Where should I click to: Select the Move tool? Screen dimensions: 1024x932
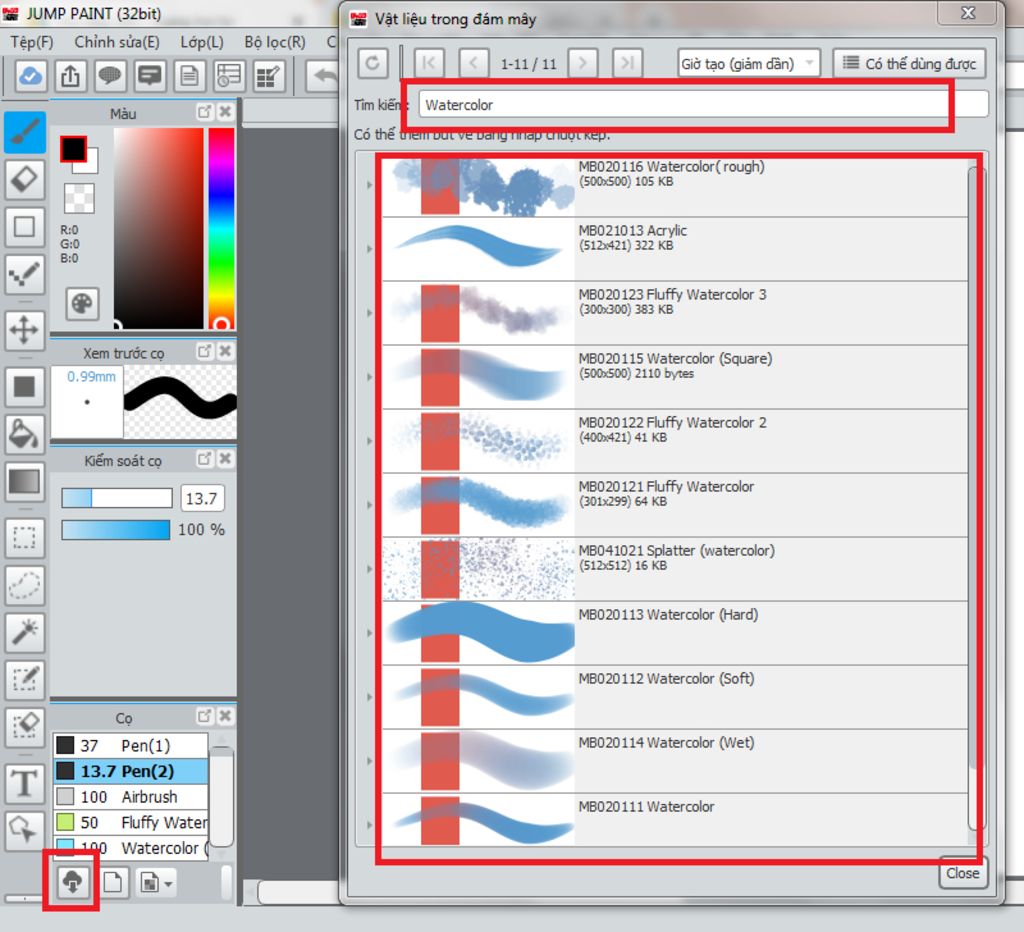[24, 329]
